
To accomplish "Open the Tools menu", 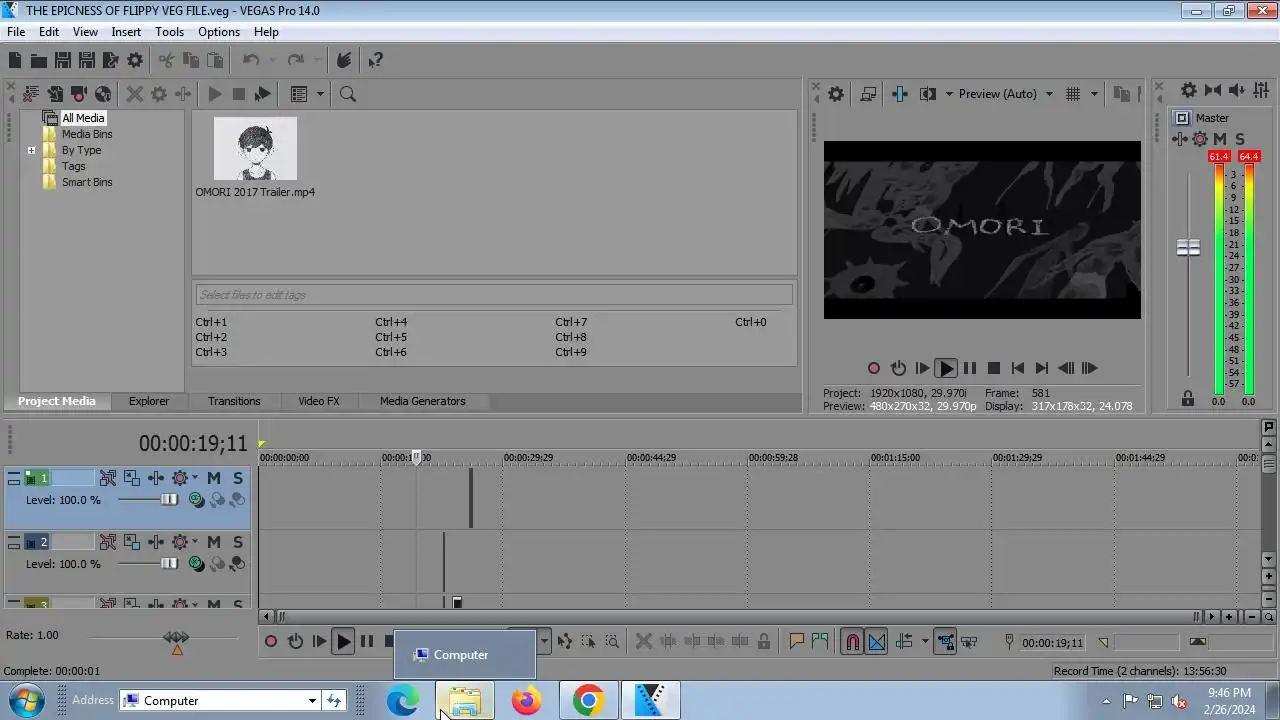I will point(169,32).
